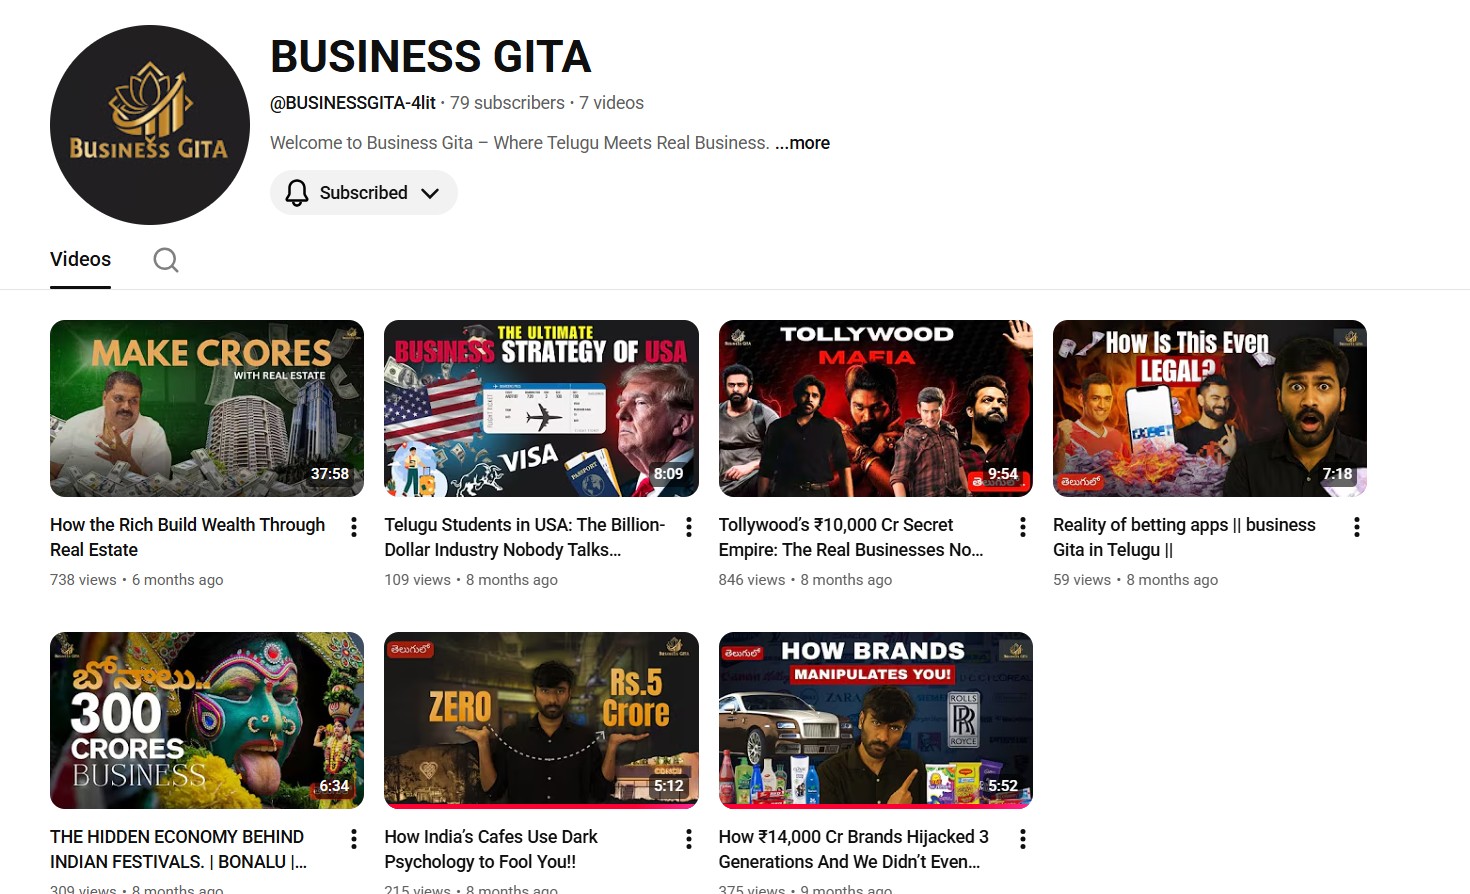This screenshot has width=1470, height=894.
Task: Open the Subscribed dropdown arrow
Action: pos(430,192)
